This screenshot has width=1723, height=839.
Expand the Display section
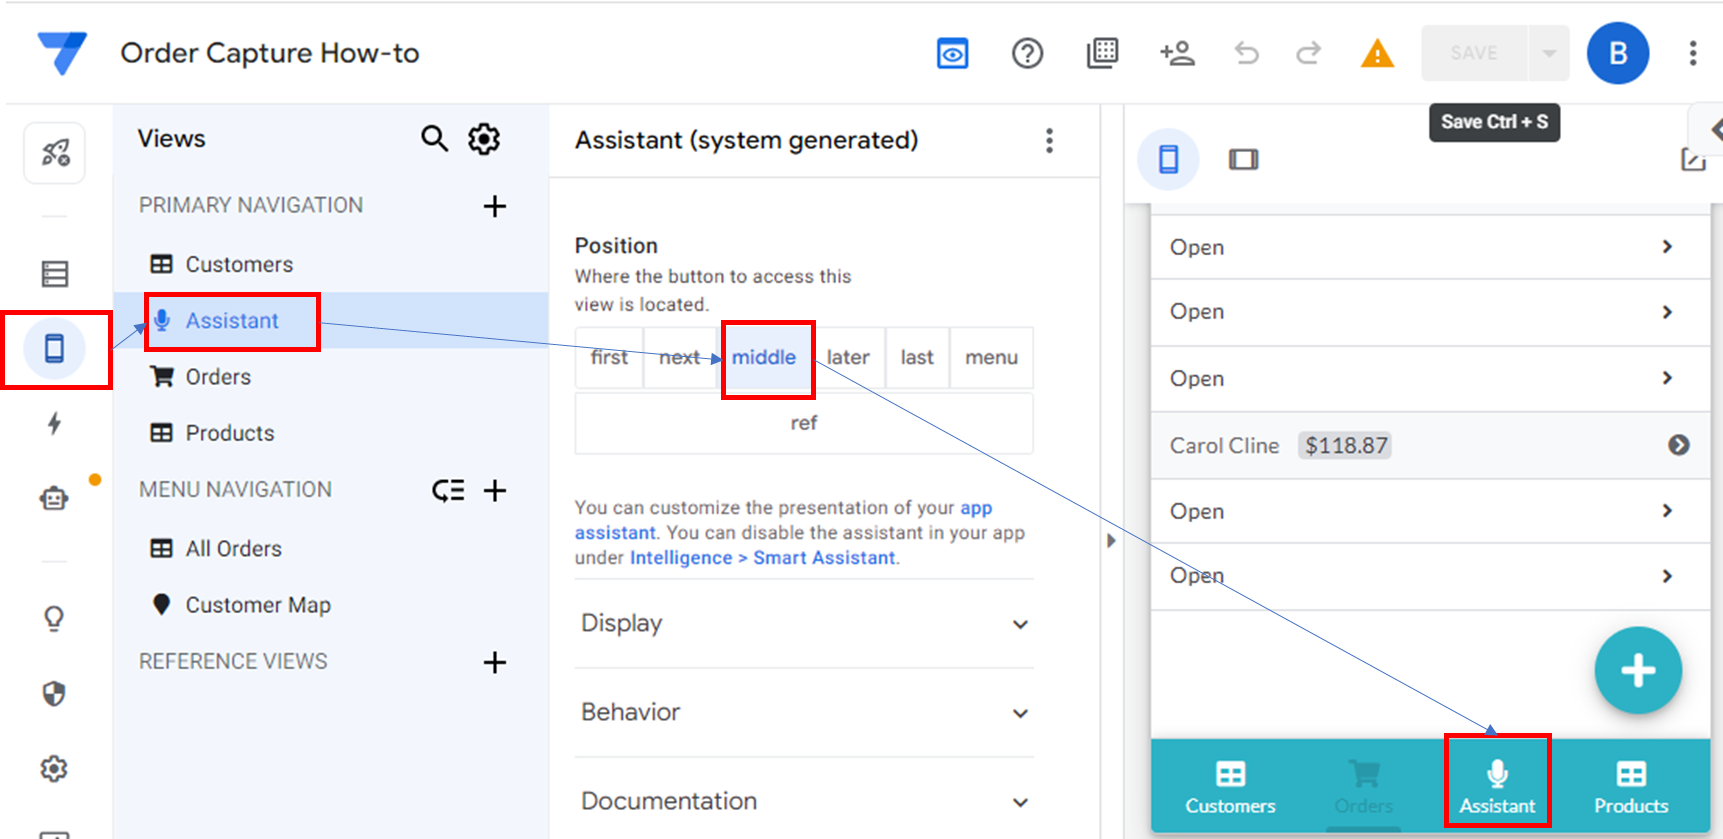(x=804, y=623)
